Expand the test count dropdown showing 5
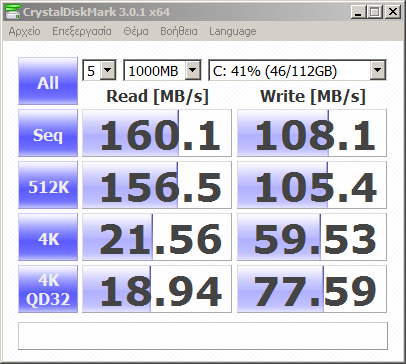 108,70
